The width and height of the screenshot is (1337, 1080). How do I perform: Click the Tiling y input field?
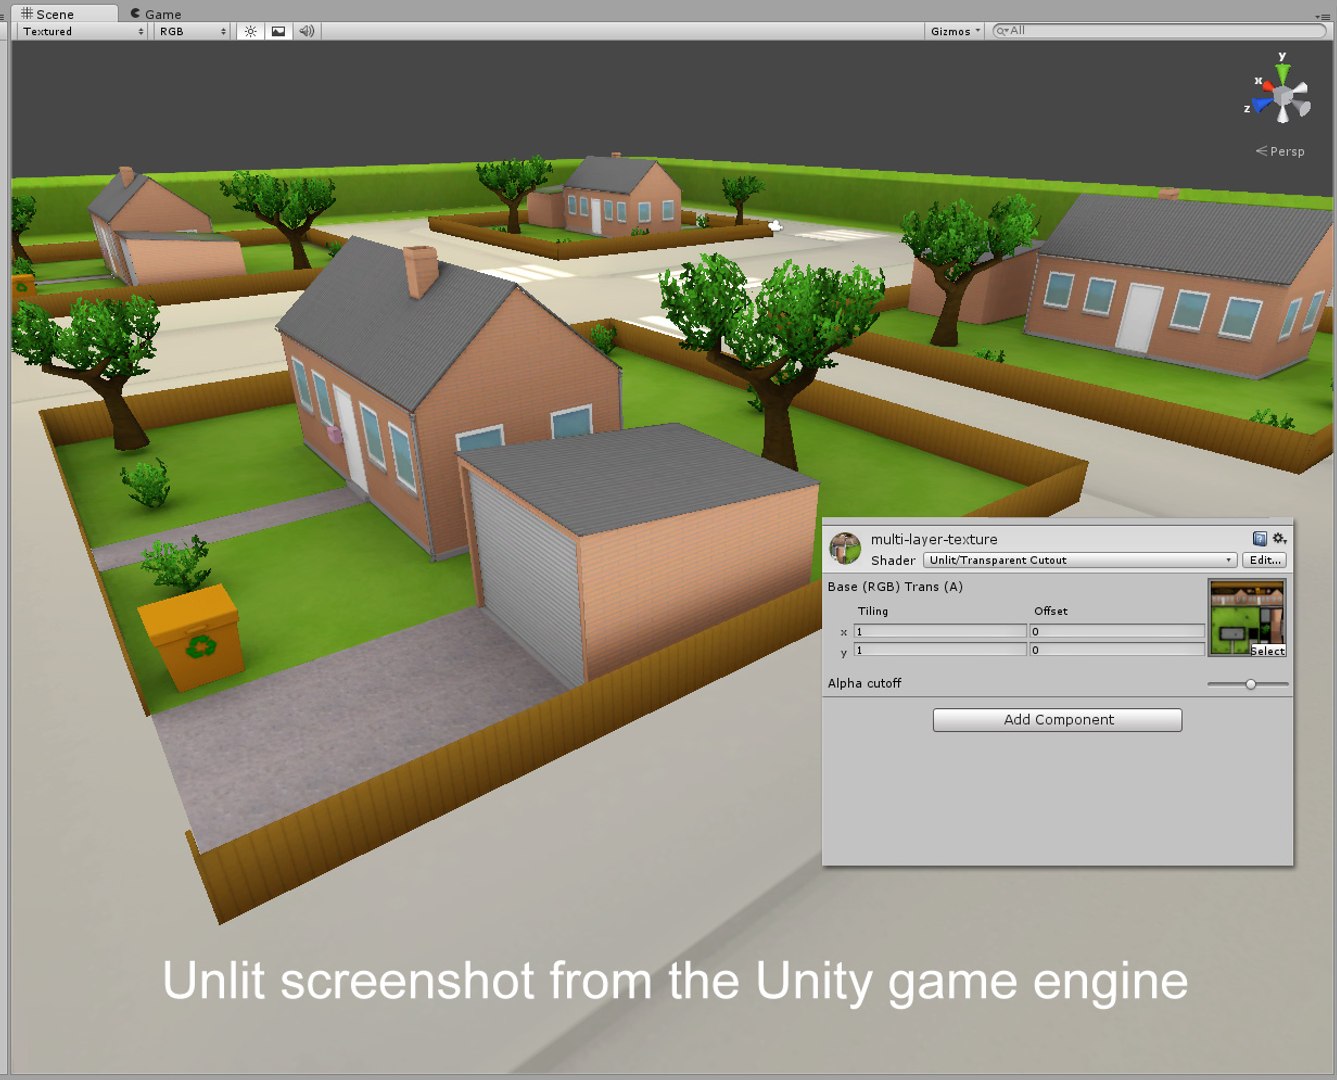tap(940, 650)
